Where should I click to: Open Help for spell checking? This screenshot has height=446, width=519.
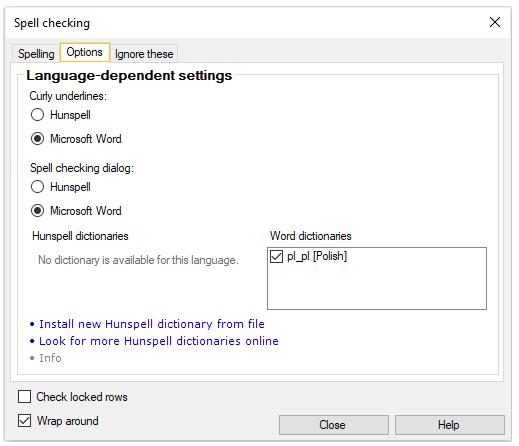click(x=450, y=425)
